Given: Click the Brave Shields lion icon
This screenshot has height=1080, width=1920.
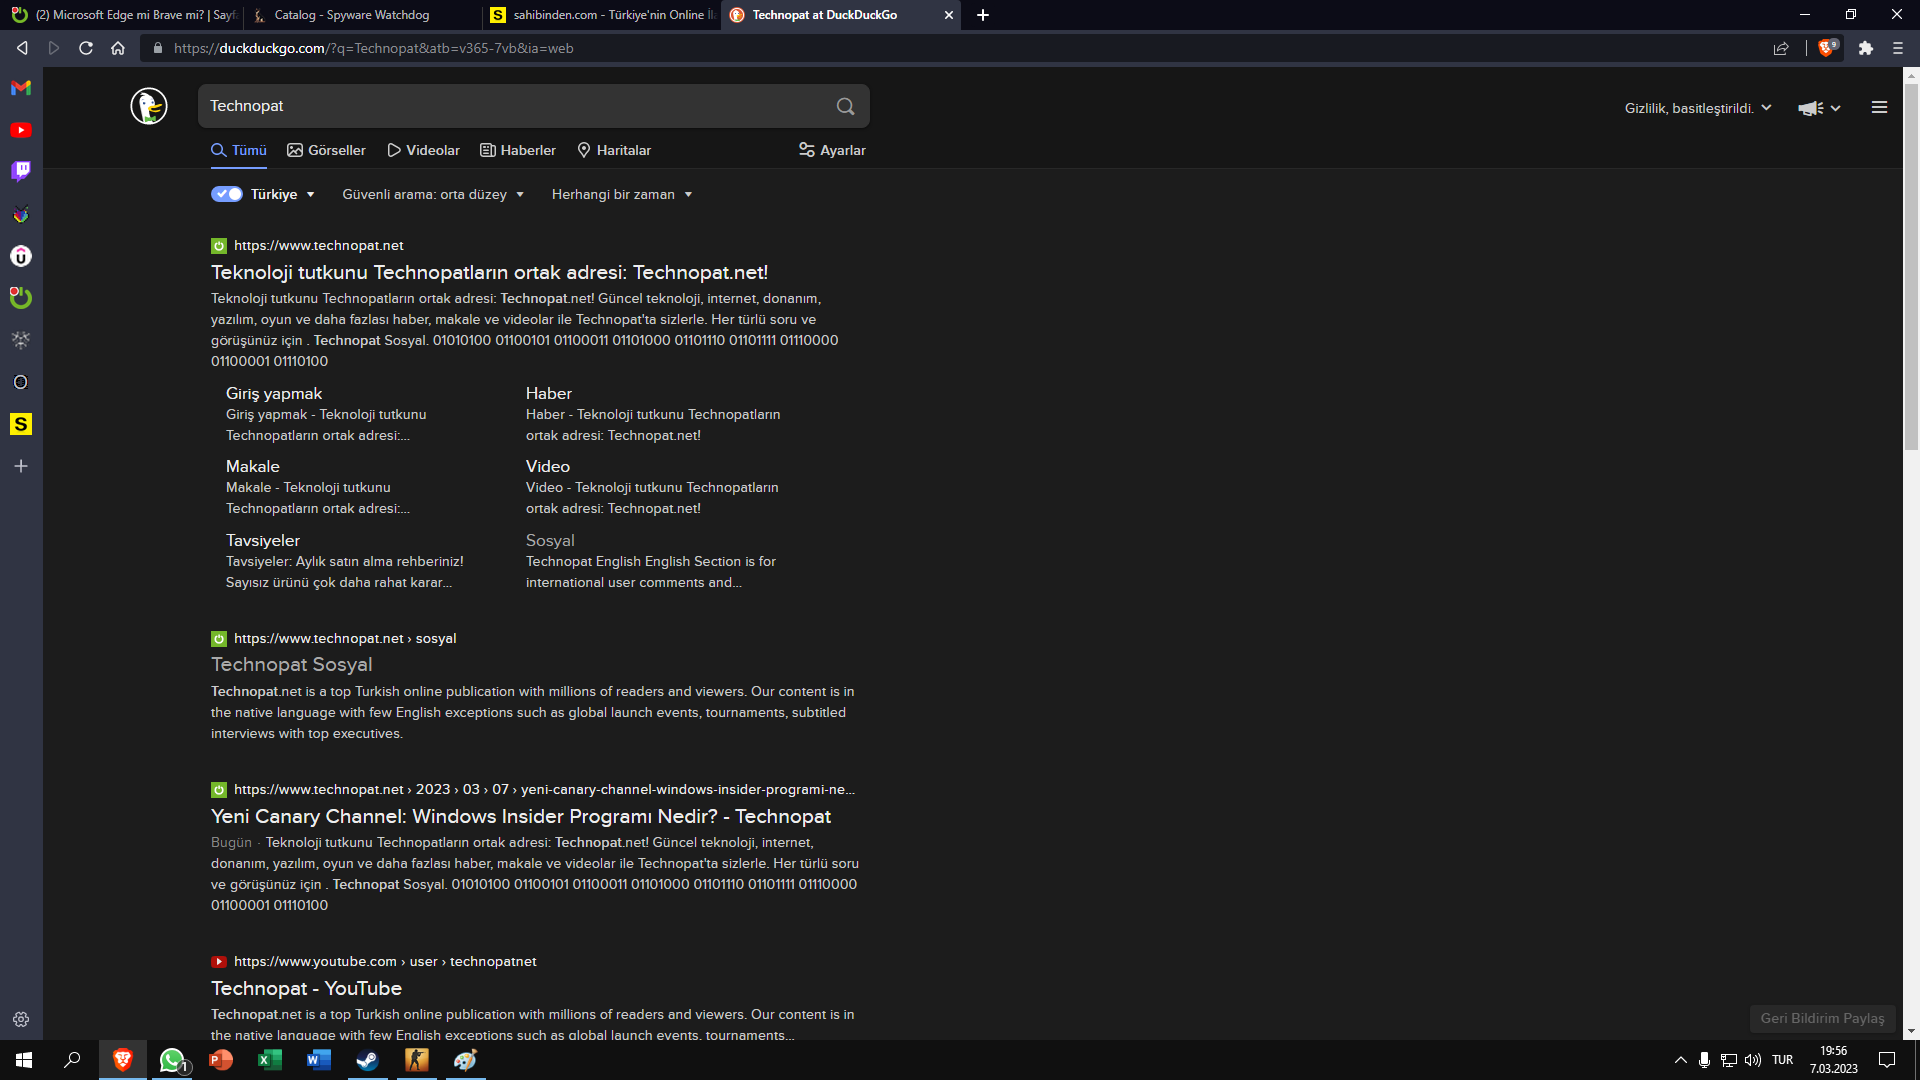Looking at the screenshot, I should 1826,48.
